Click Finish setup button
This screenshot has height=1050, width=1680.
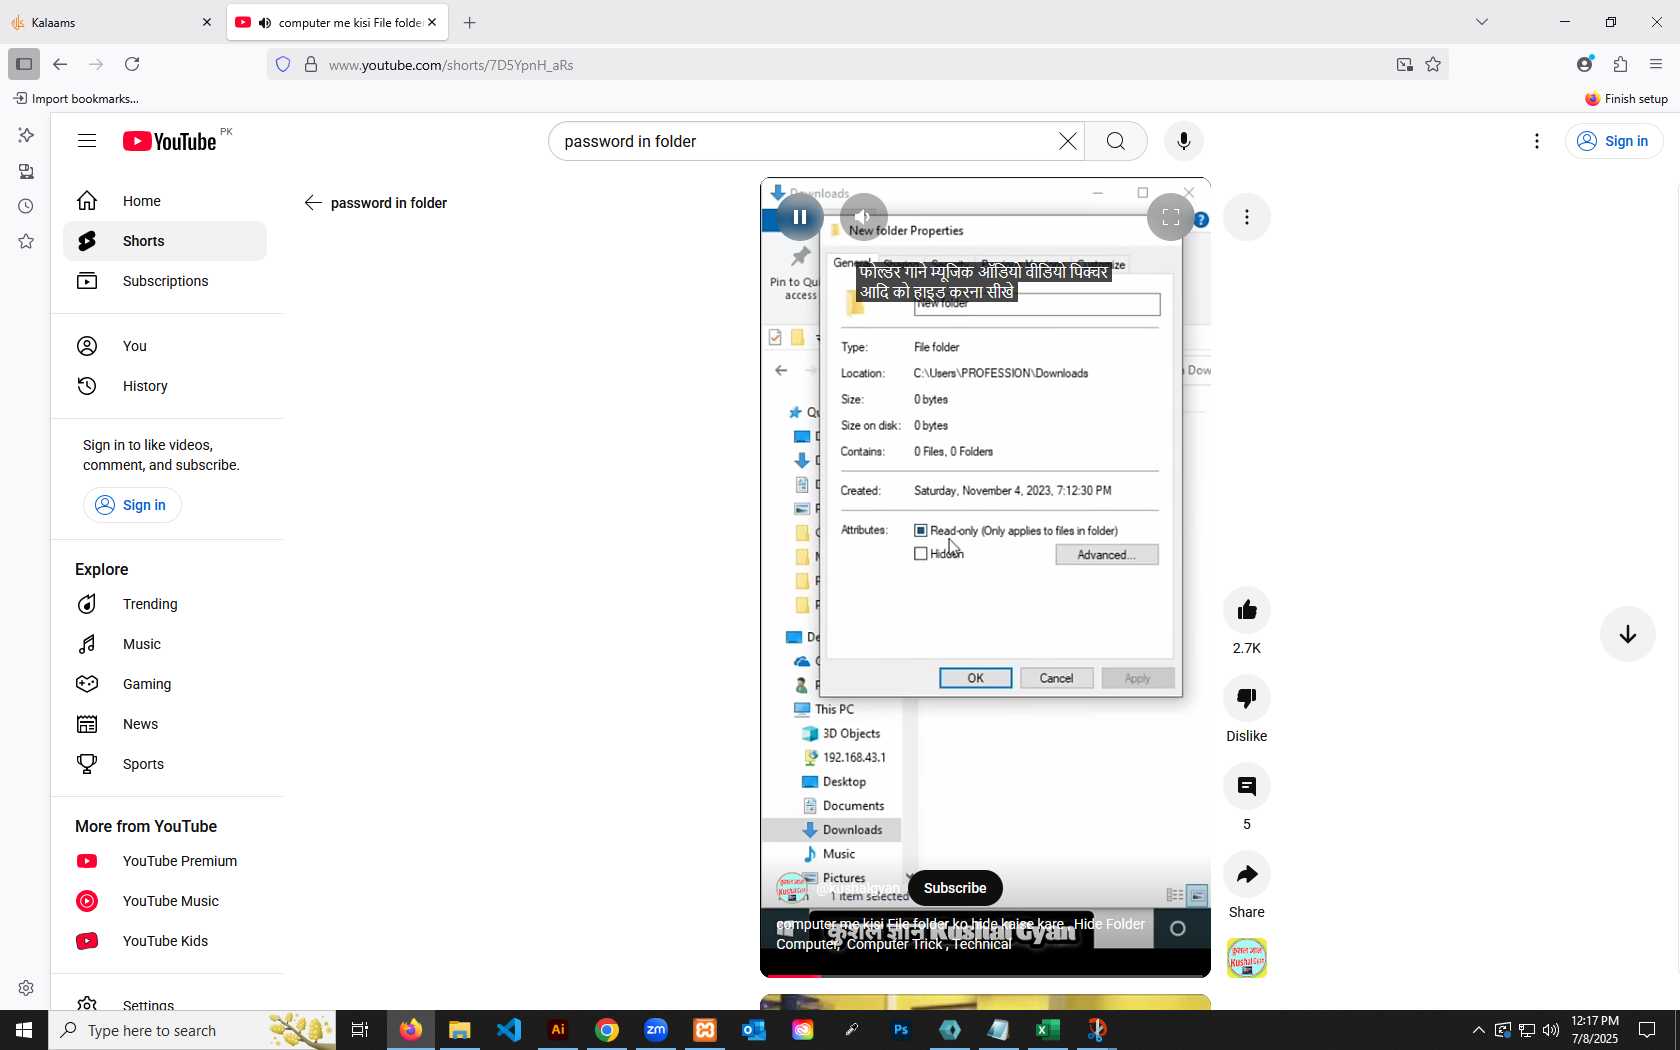(x=1626, y=98)
